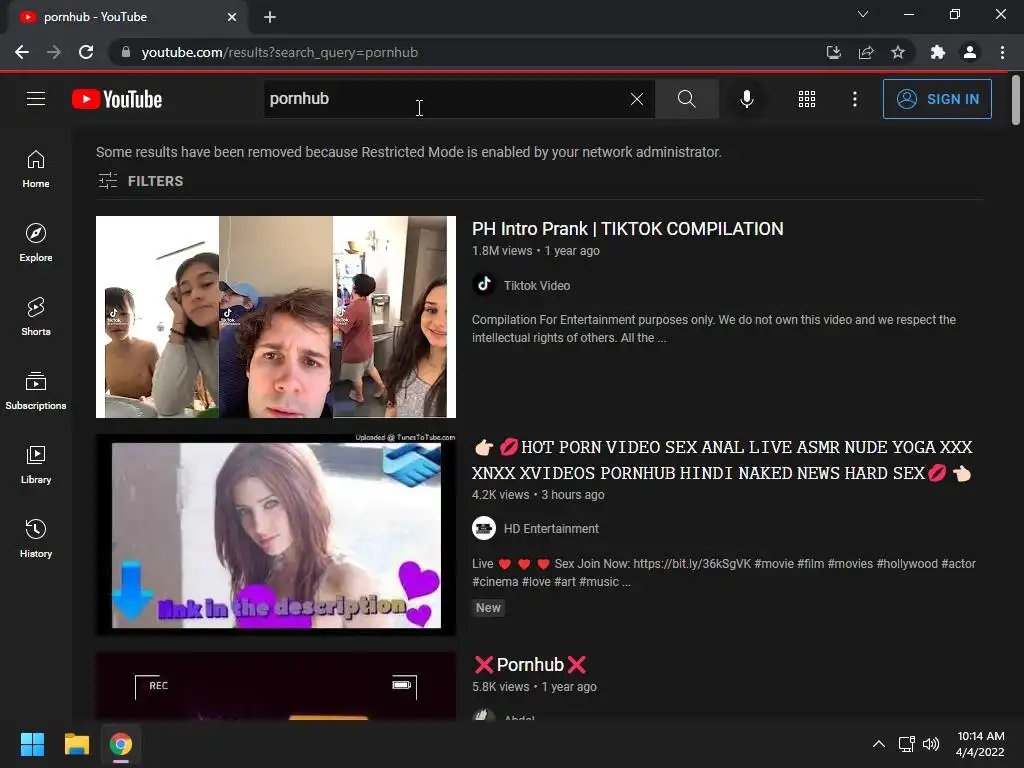
Task: Expand the FILTERS options
Action: 140,181
